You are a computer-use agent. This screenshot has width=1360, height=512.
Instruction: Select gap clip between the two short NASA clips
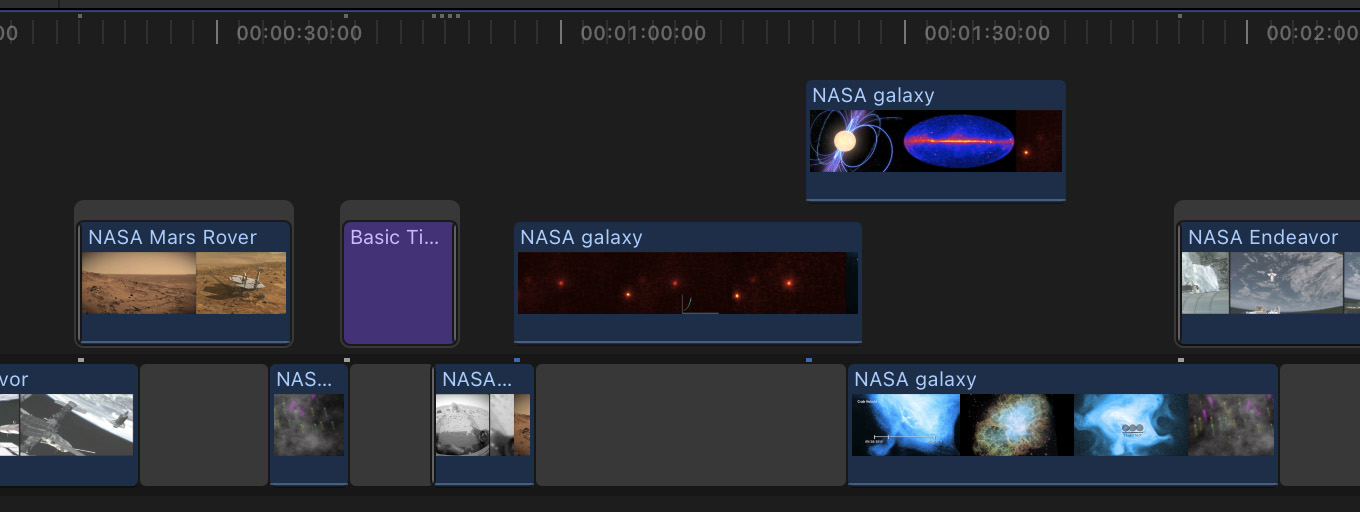[x=391, y=425]
